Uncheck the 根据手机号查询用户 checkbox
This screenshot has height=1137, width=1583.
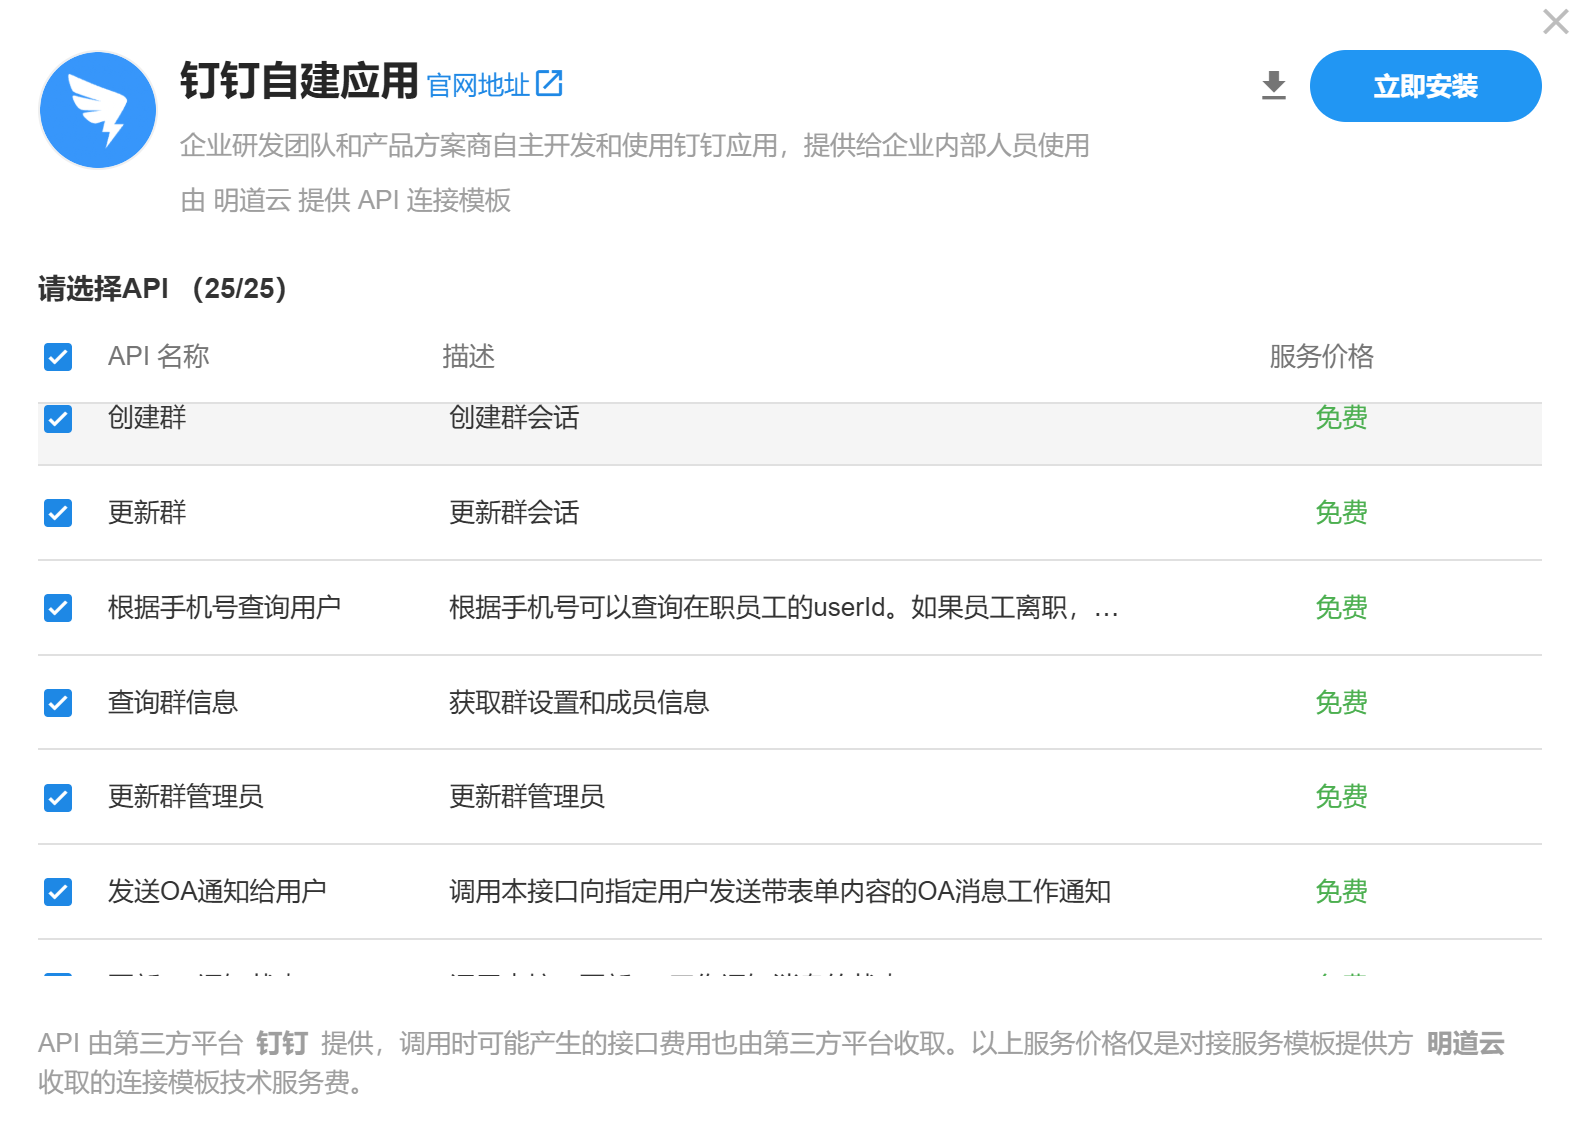coord(58,608)
